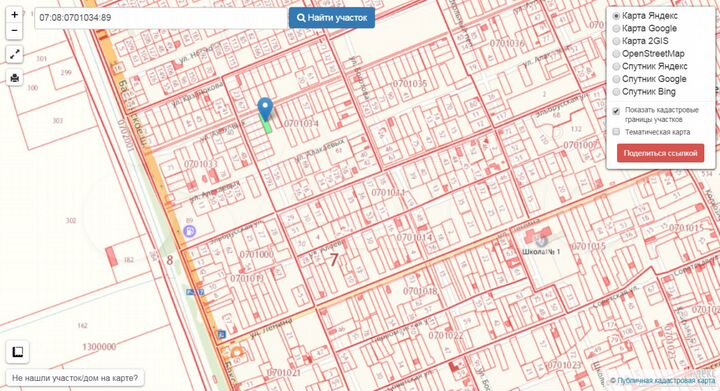Click the Поделиться ссылкой red button

pos(660,153)
